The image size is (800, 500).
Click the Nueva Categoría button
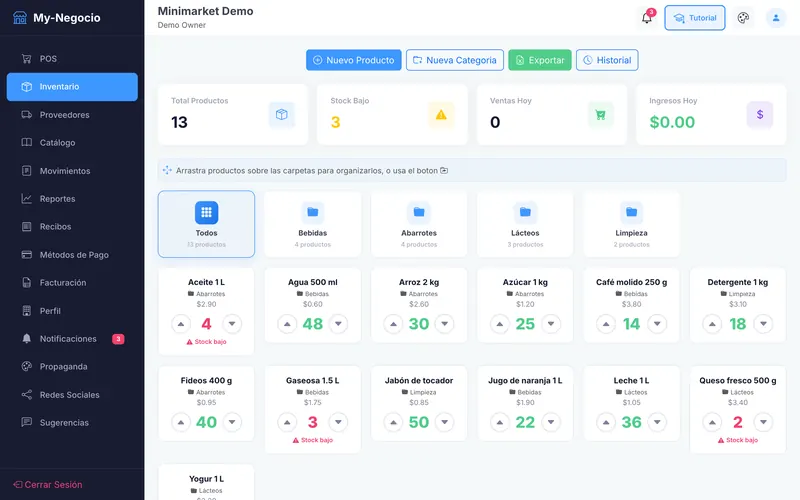[x=455, y=60]
